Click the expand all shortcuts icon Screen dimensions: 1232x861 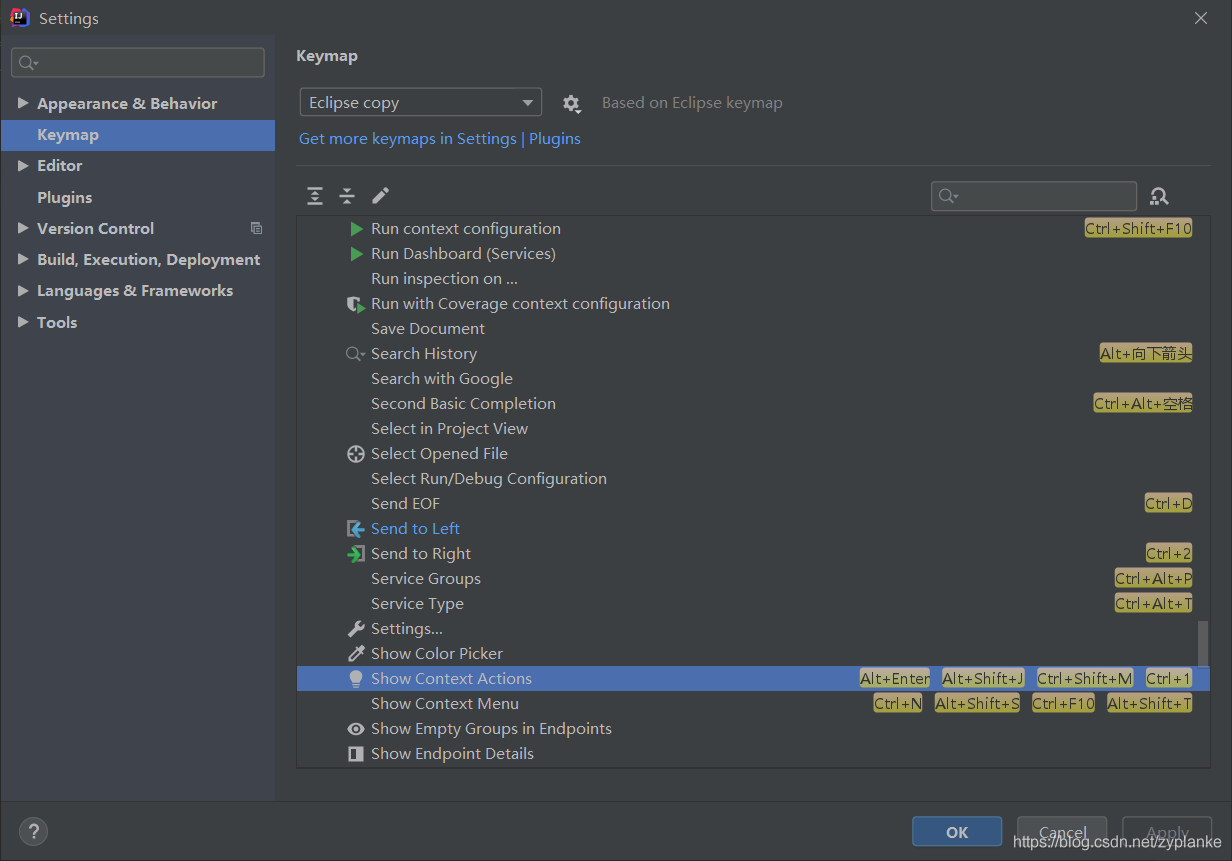[x=315, y=196]
